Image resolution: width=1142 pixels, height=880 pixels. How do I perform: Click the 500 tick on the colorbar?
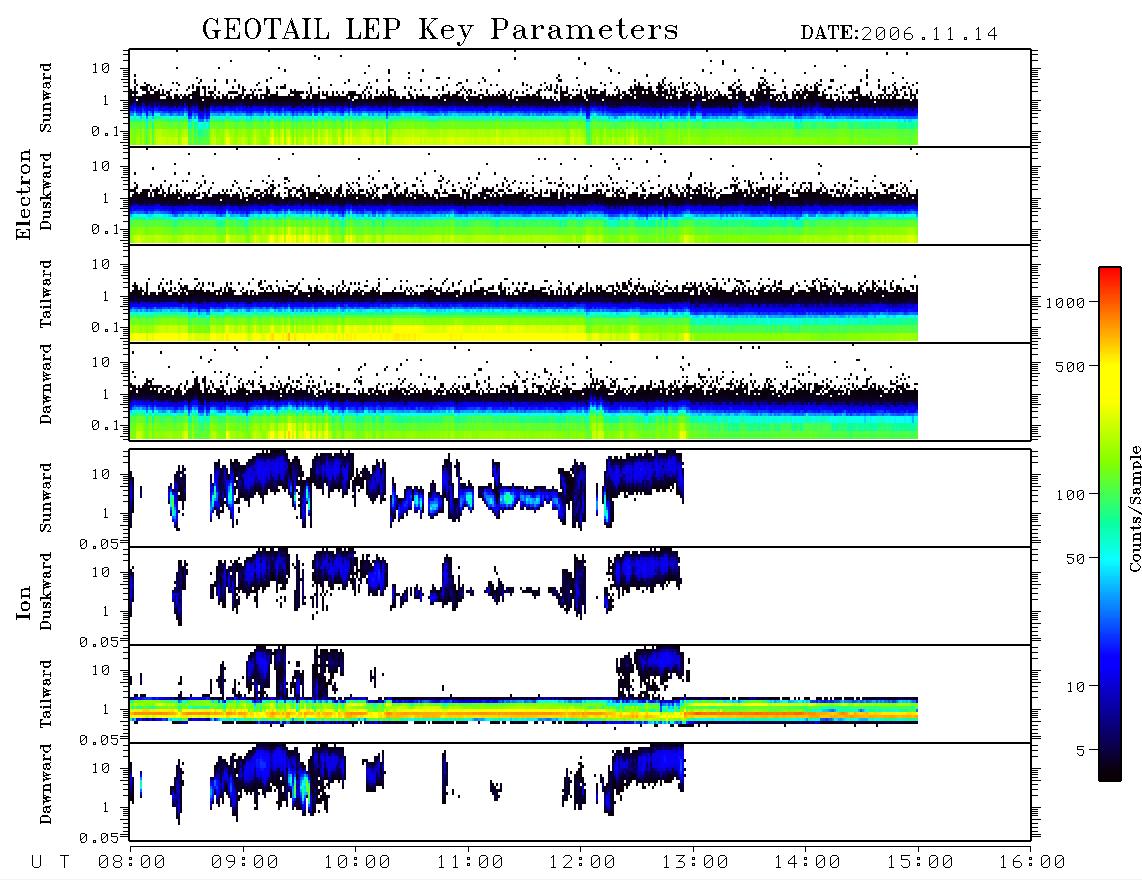pyautogui.click(x=1070, y=366)
